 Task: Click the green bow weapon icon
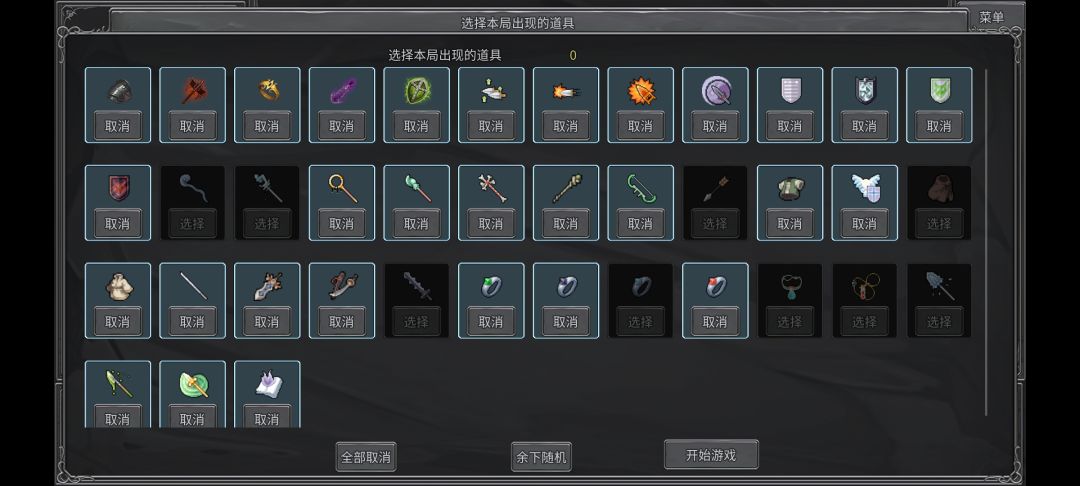641,188
